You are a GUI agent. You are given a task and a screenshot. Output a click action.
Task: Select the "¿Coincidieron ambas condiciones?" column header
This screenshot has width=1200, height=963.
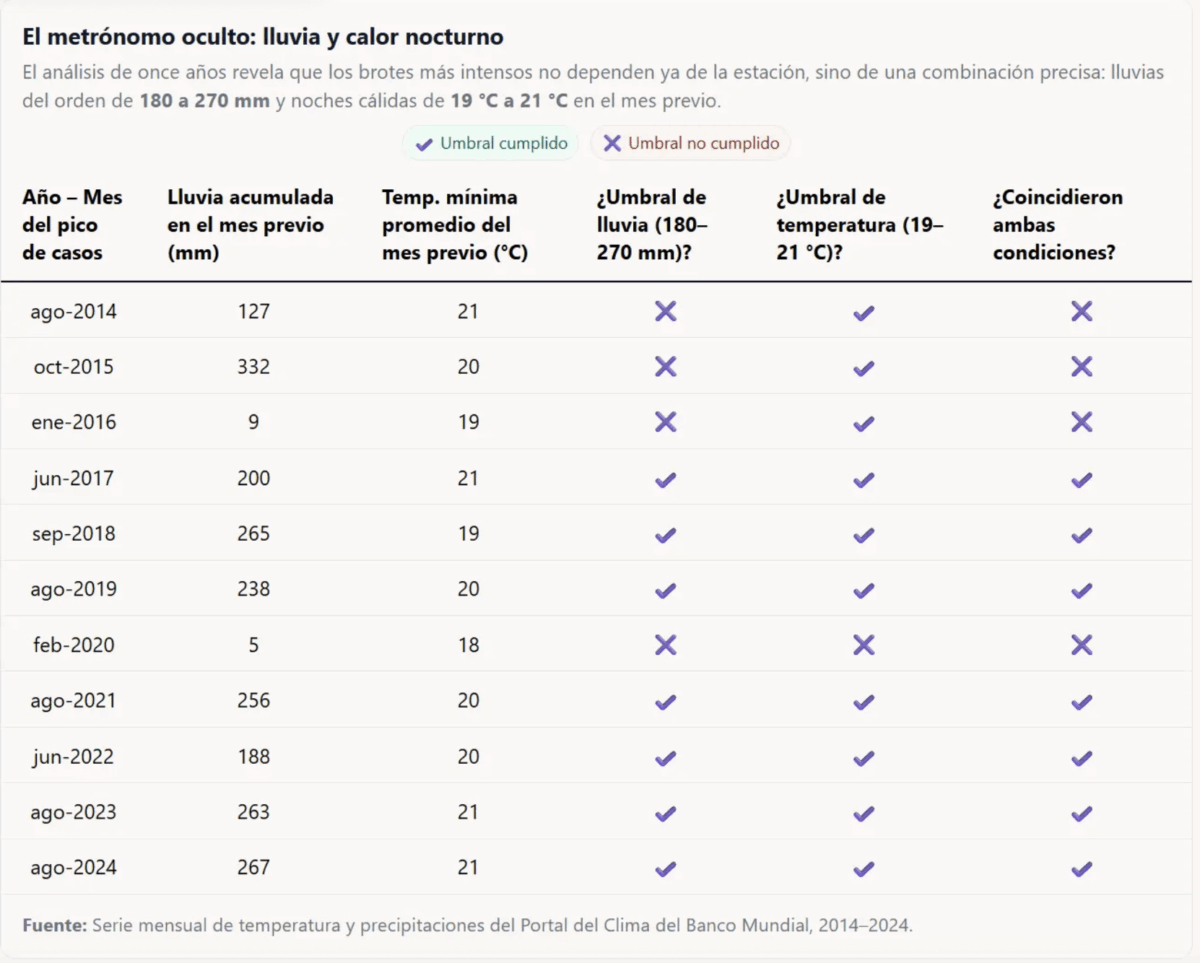(x=1057, y=225)
